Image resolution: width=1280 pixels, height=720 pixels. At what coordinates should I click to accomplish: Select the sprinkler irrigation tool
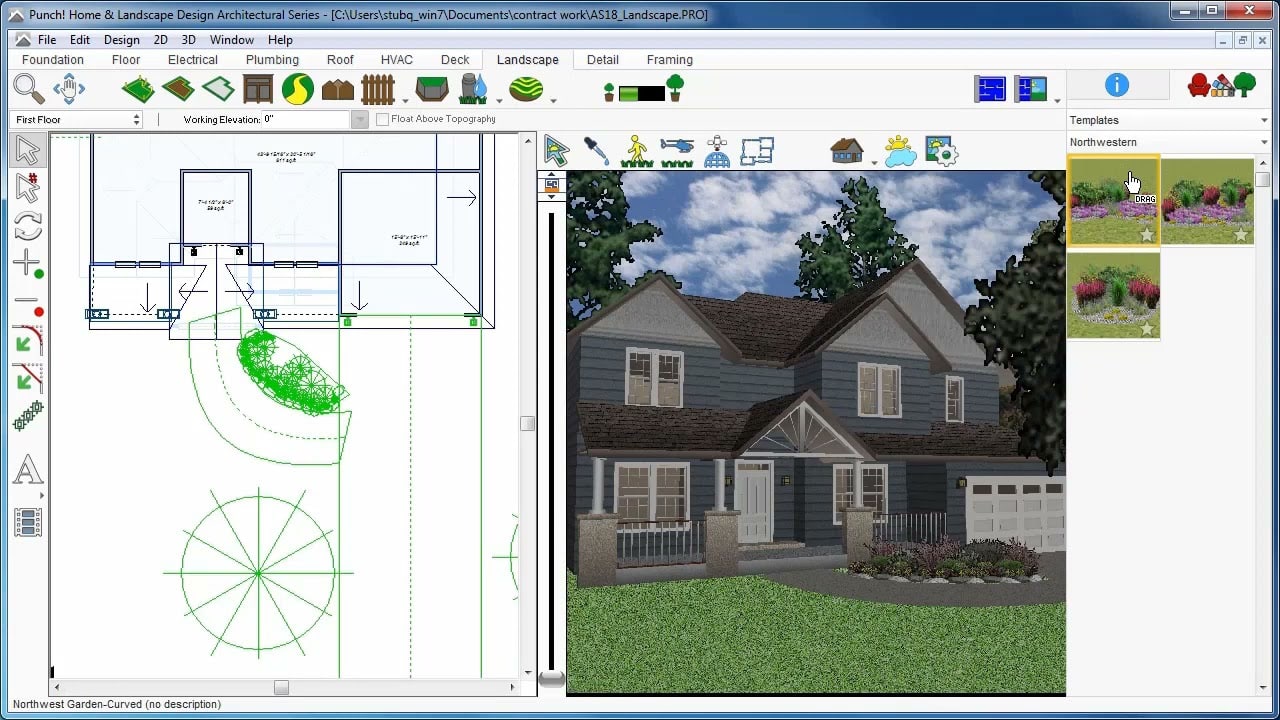(472, 90)
